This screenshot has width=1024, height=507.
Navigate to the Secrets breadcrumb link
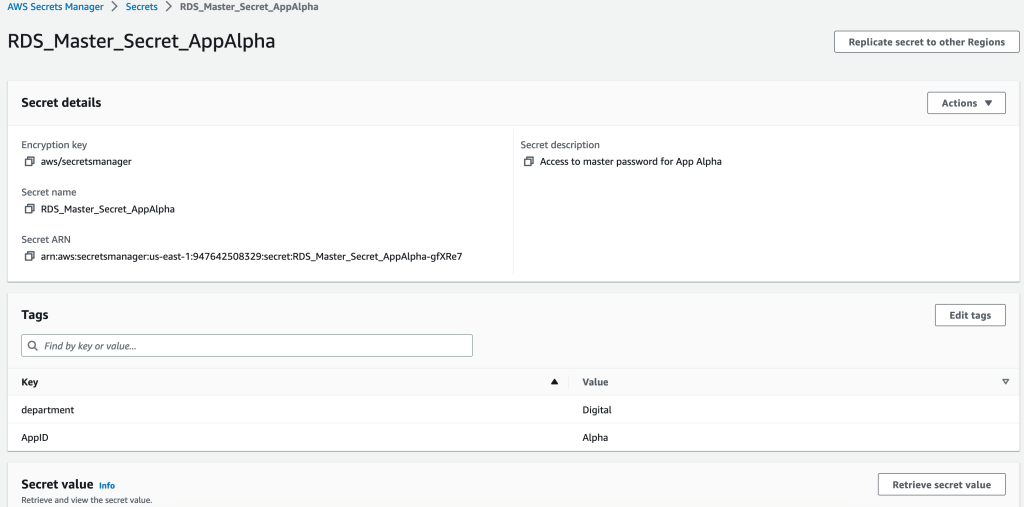[x=141, y=7]
